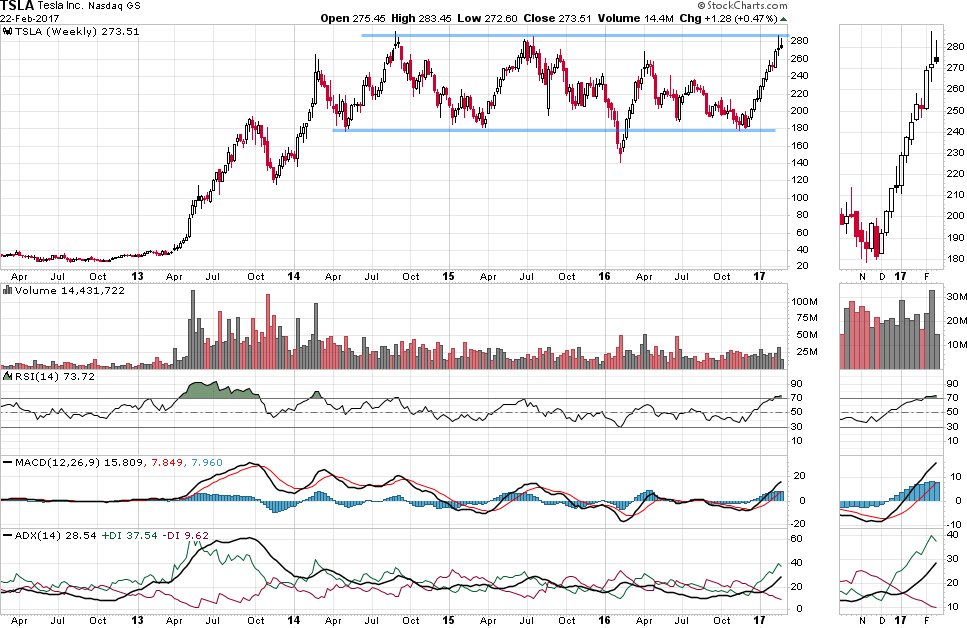Click the Open 275.45 value
Viewport: 967px width, 628px height.
[x=355, y=19]
